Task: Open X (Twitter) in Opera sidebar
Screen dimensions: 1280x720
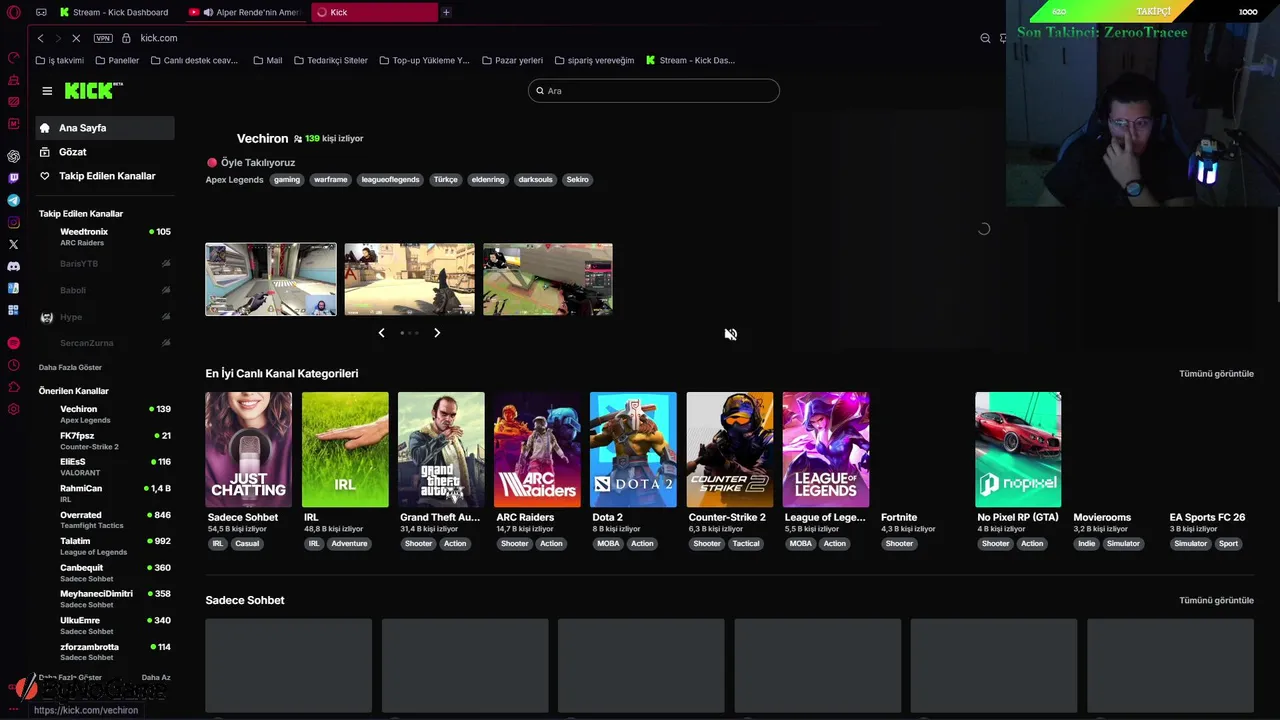Action: 14,244
